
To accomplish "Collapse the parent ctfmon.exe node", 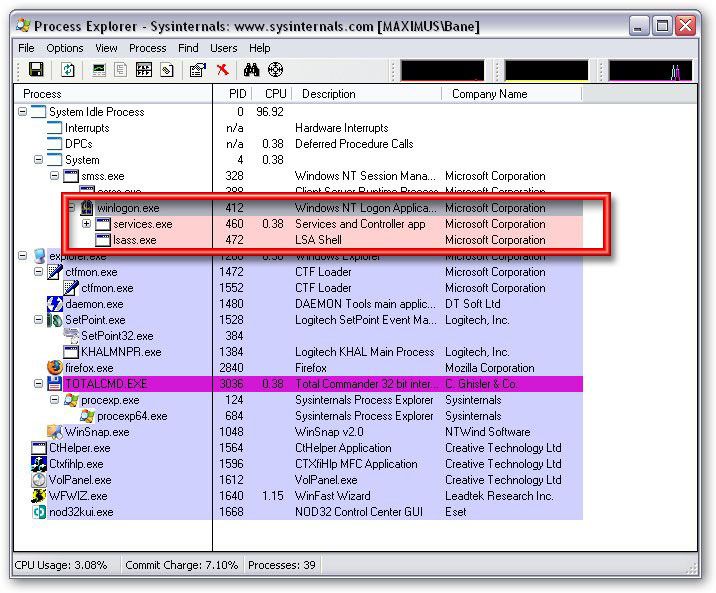I will click(x=38, y=272).
